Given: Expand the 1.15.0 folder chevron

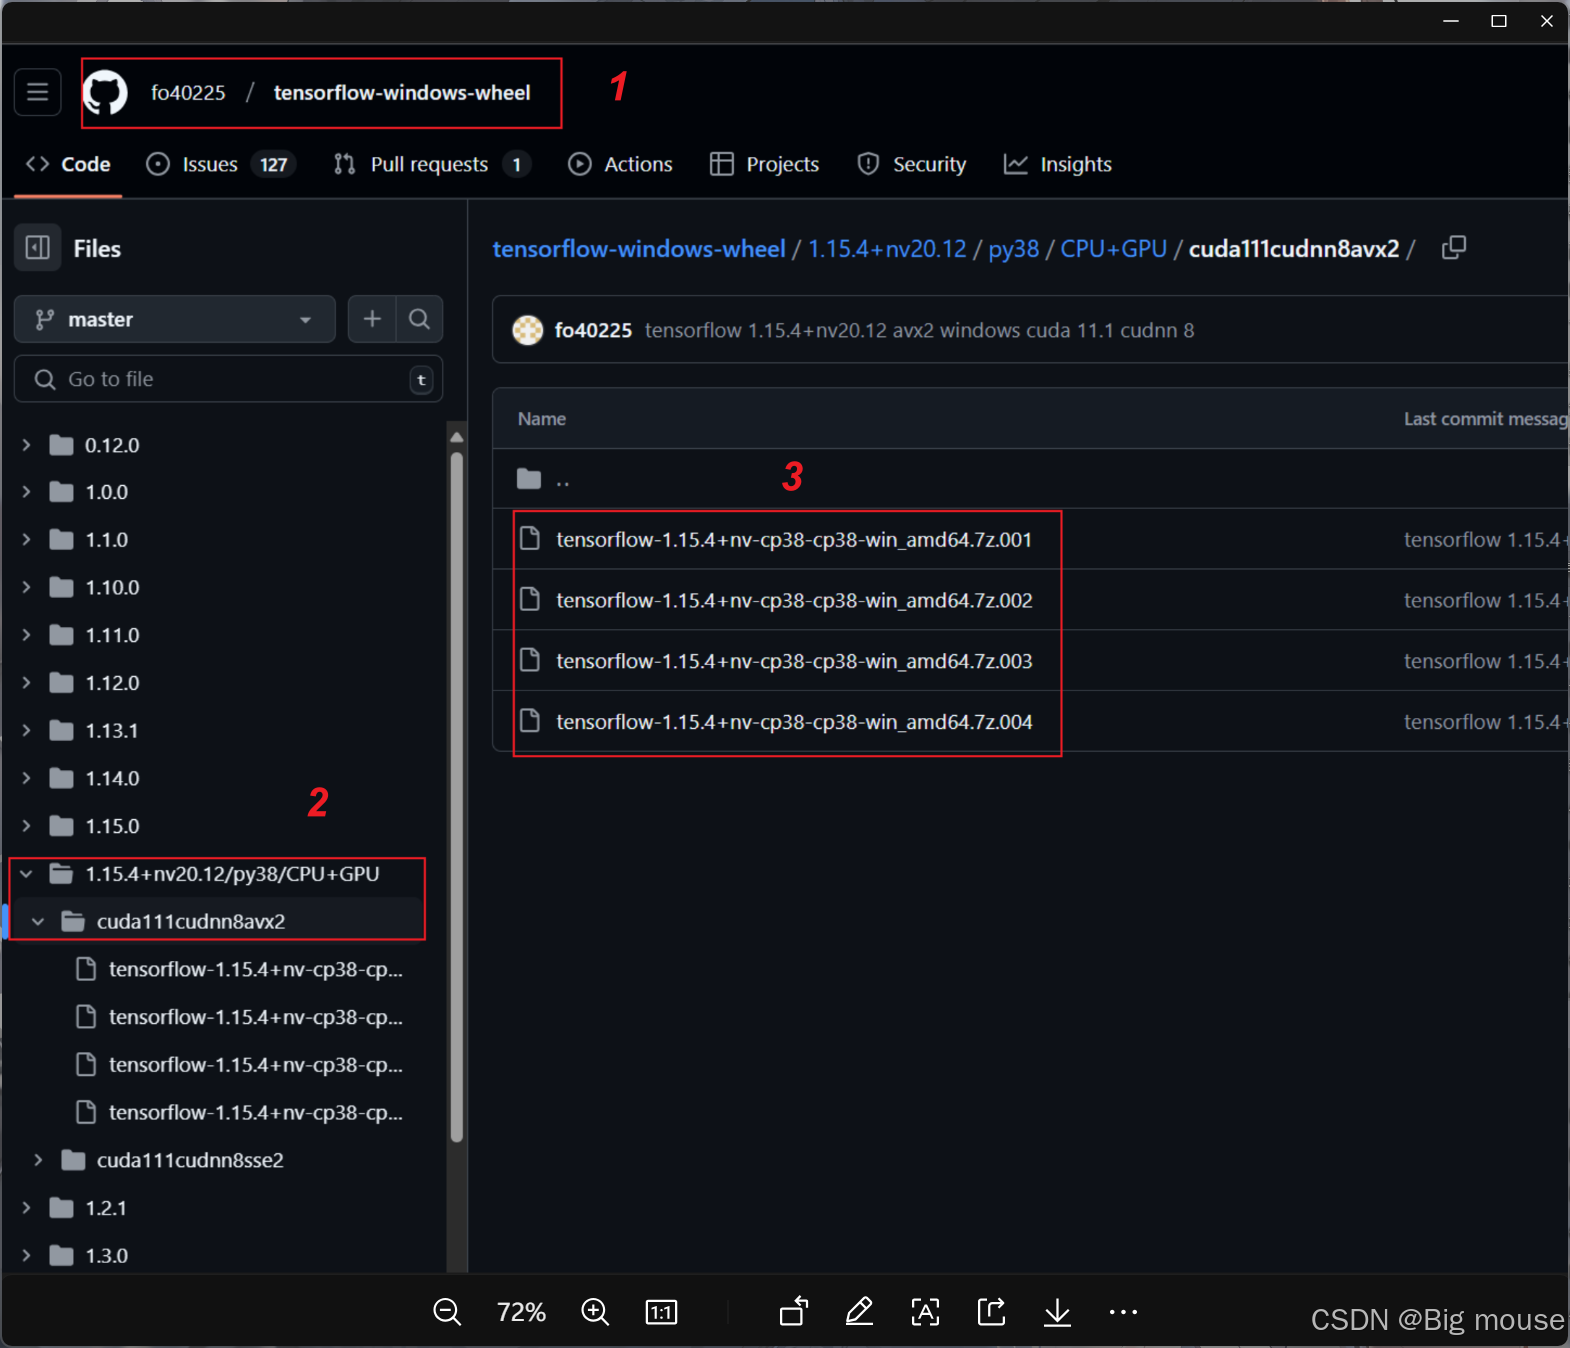Looking at the screenshot, I should pyautogui.click(x=27, y=826).
